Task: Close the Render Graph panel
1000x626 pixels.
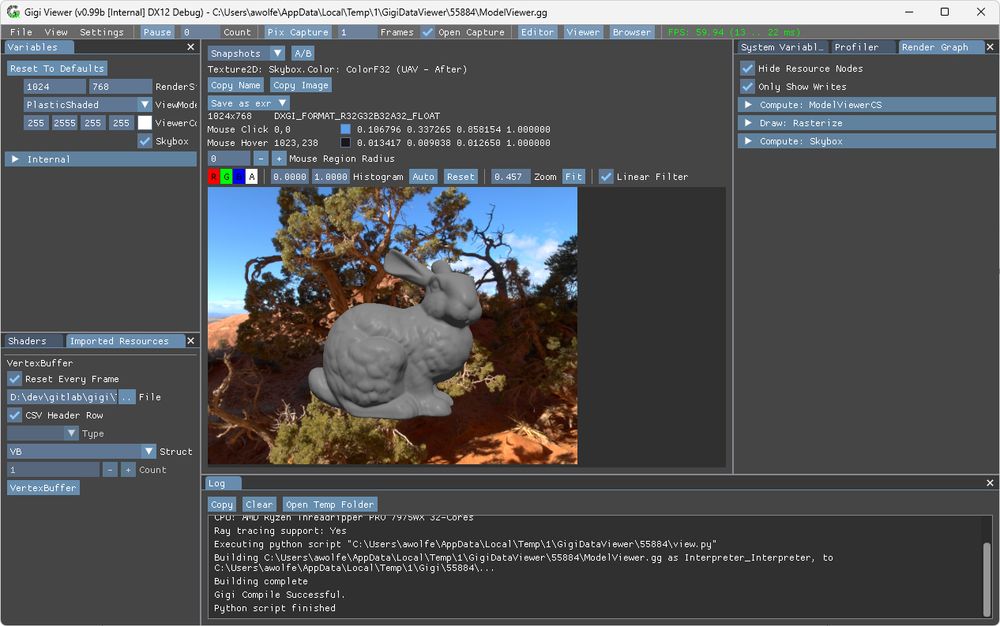Action: (x=990, y=47)
